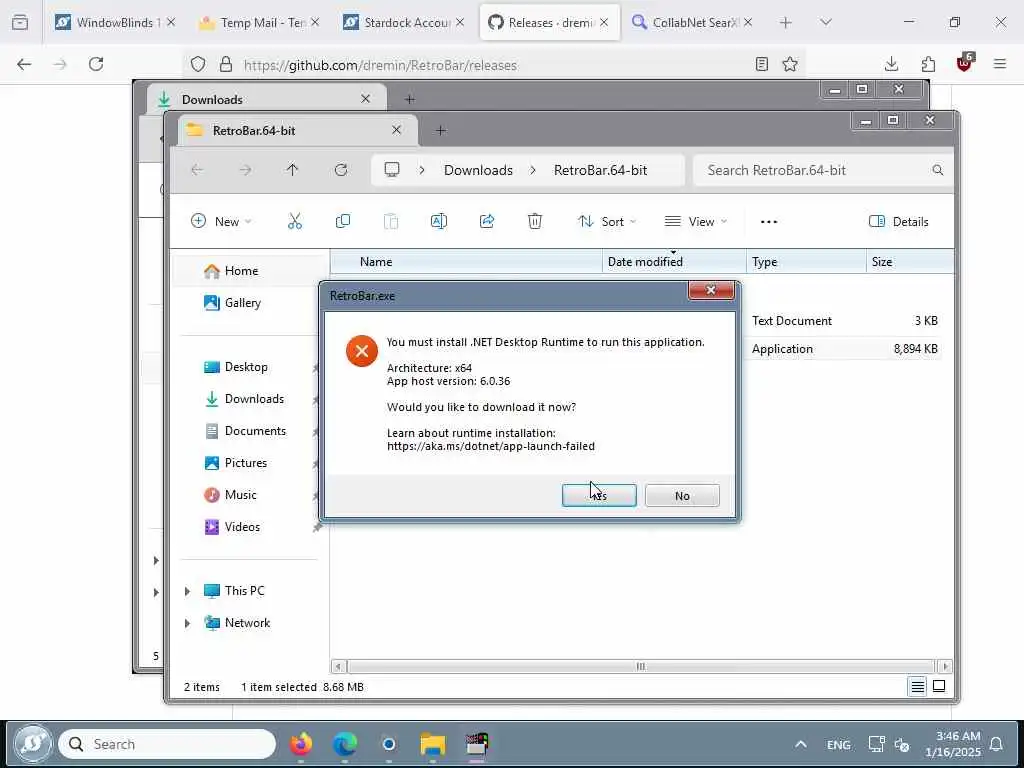
Task: Bookmark this page with the star icon
Action: tap(790, 64)
